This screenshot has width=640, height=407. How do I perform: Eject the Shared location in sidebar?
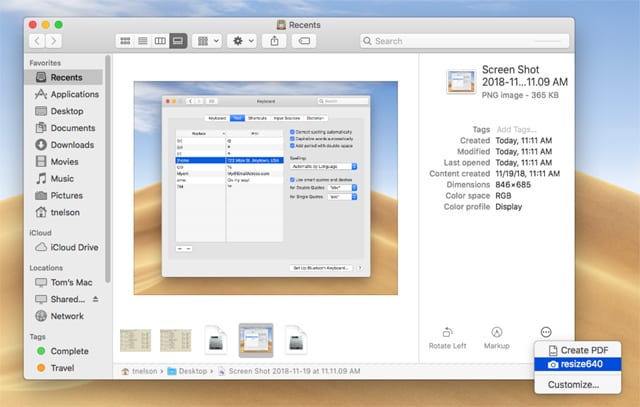point(96,299)
